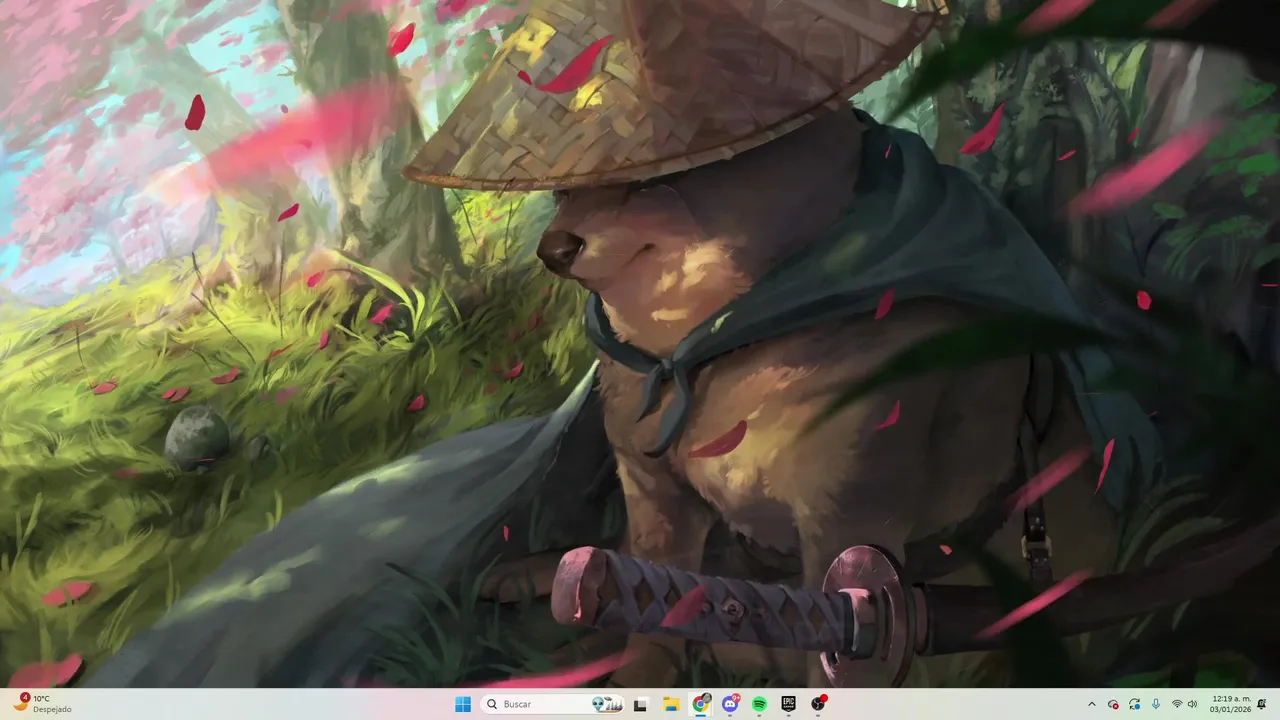Click the Windows Update sync tray icon
The image size is (1280, 720).
pyautogui.click(x=1134, y=704)
